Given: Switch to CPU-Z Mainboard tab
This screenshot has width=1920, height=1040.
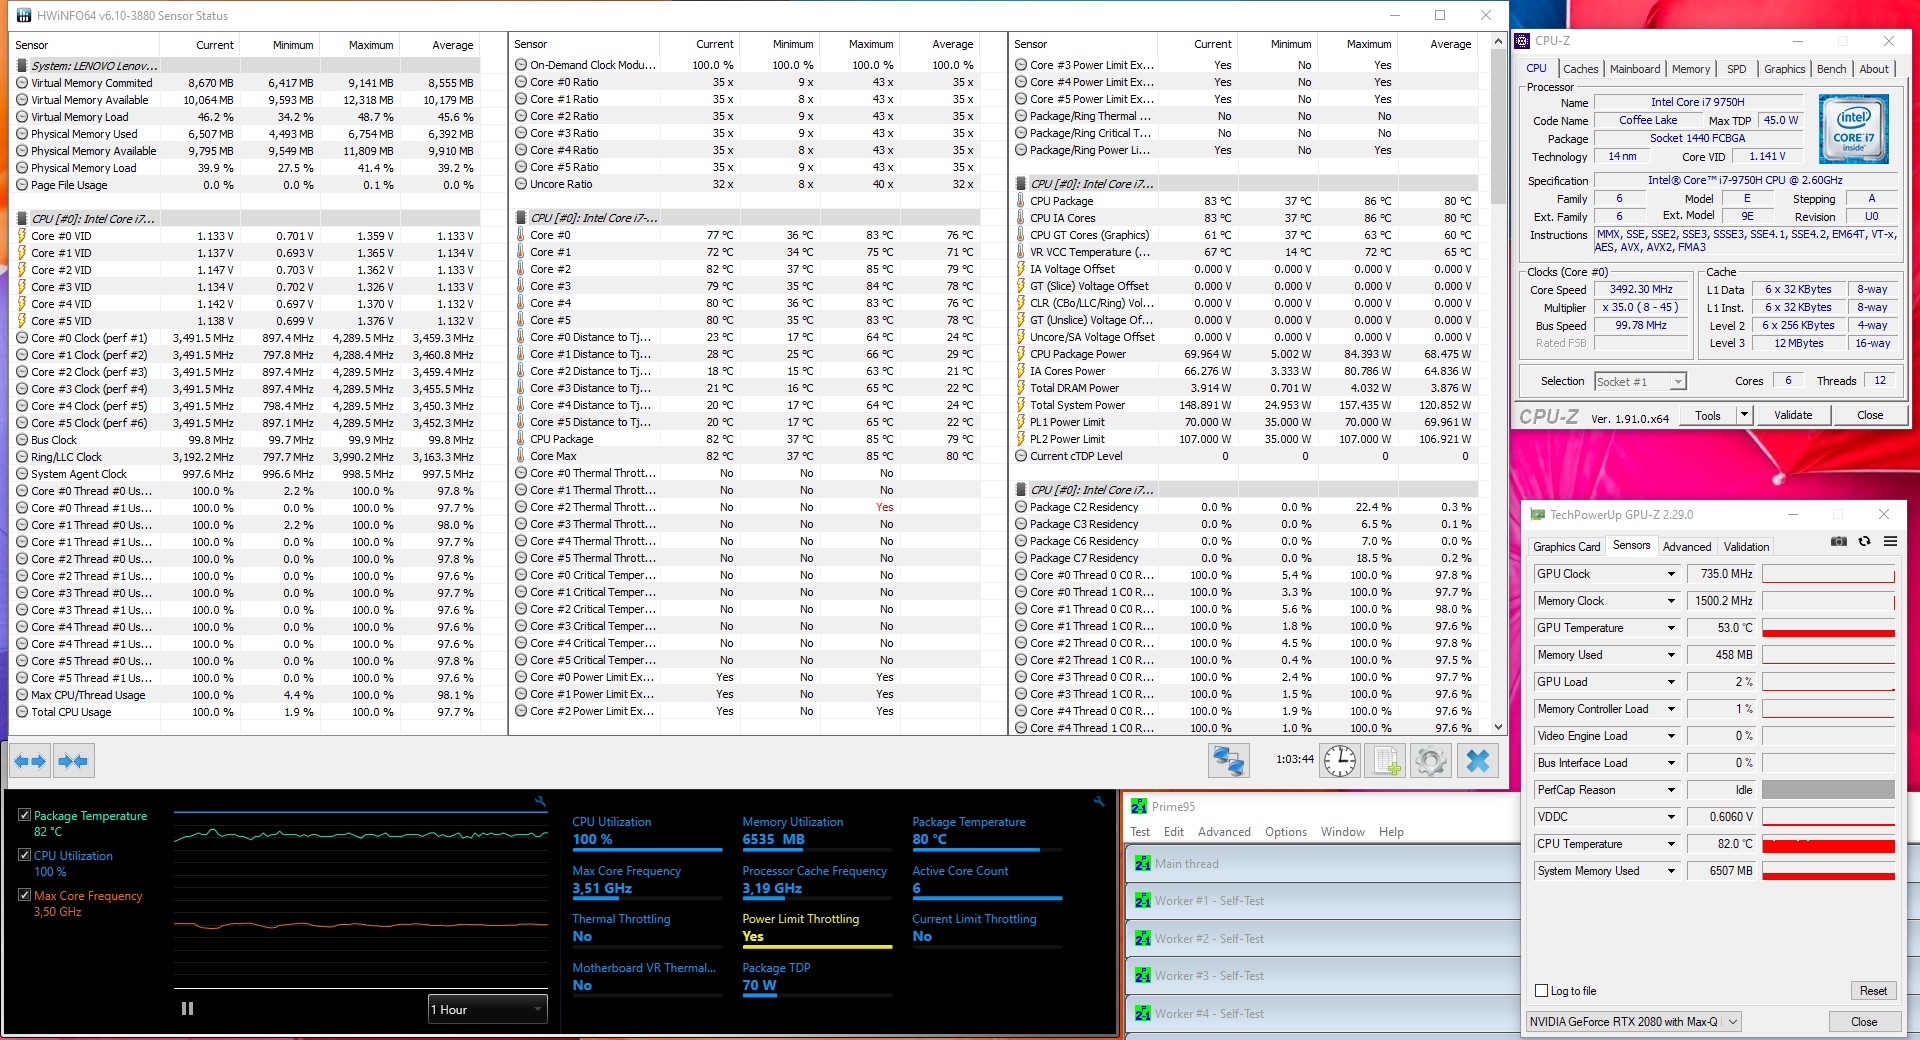Looking at the screenshot, I should 1635,69.
